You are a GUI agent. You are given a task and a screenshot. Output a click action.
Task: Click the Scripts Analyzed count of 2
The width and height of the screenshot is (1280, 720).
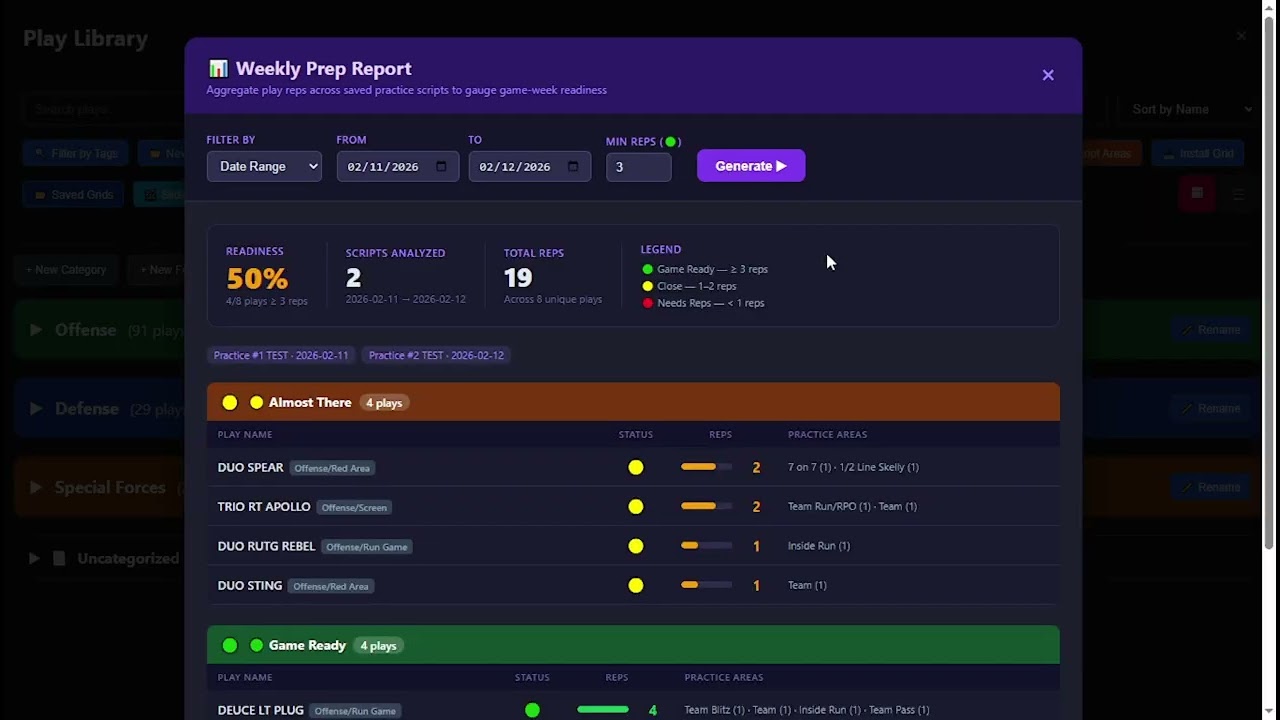[353, 277]
